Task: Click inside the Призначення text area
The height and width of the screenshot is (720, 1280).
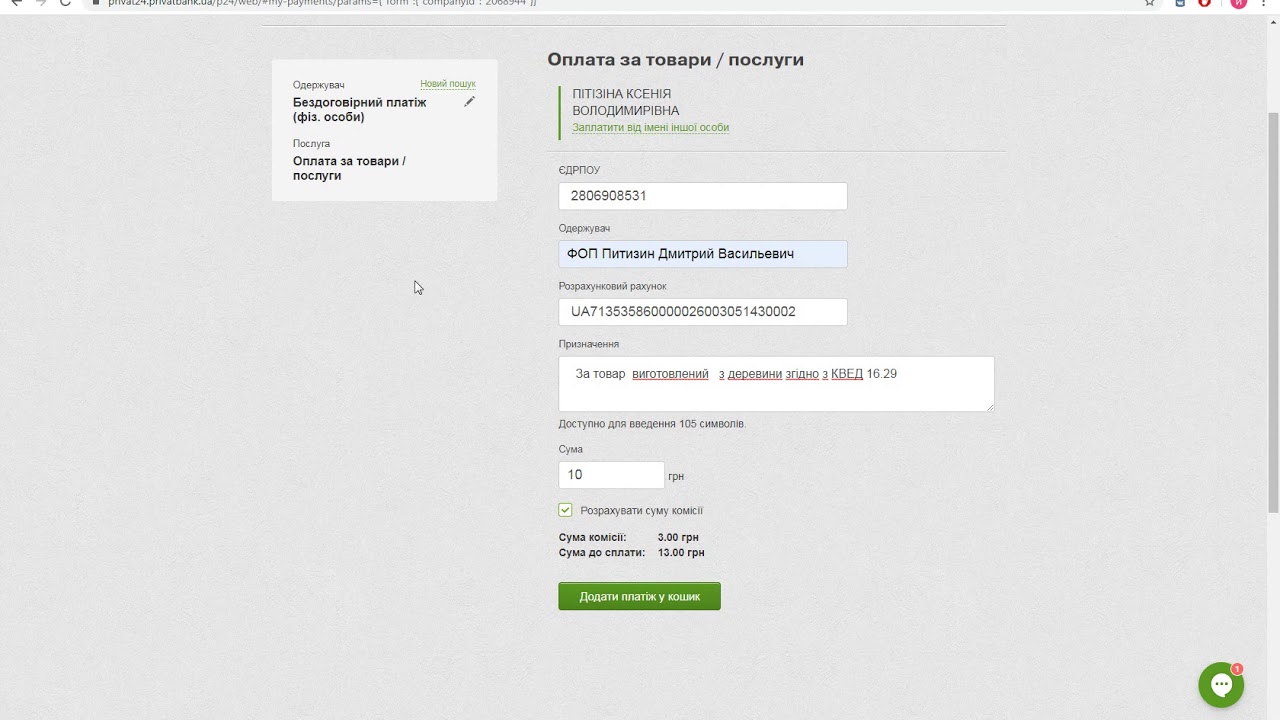Action: [x=776, y=384]
